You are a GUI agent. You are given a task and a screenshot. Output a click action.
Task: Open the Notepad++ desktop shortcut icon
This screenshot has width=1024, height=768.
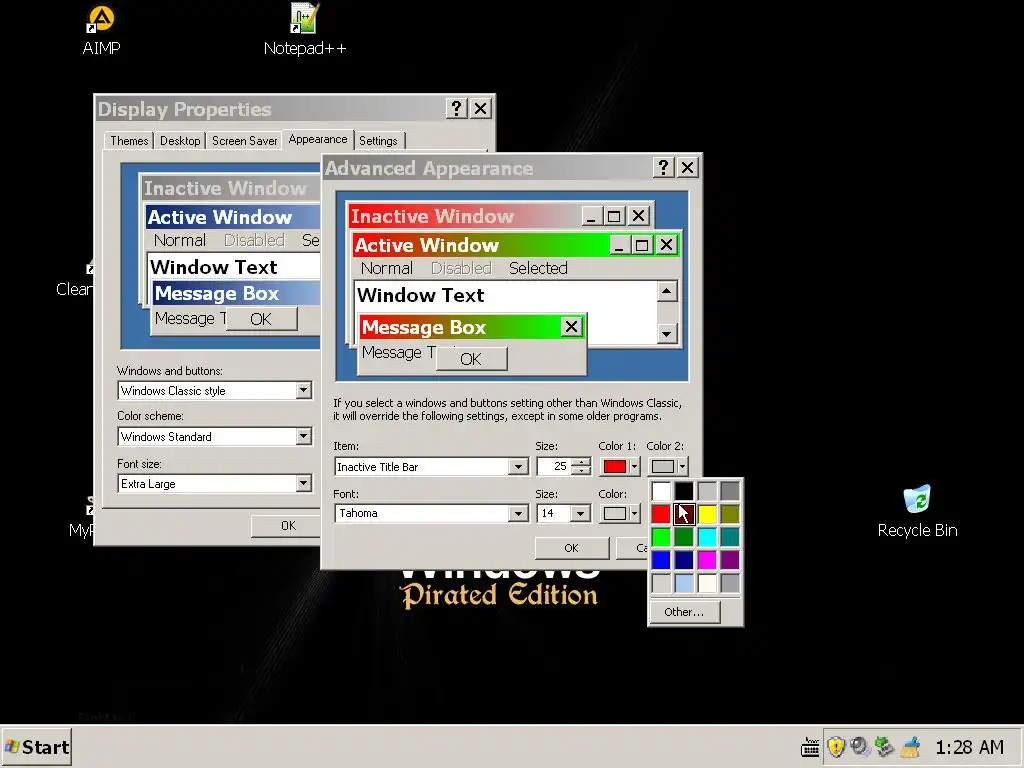coord(304,18)
